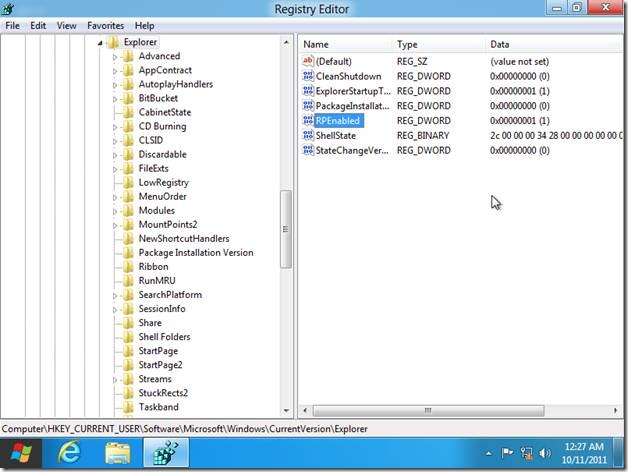Select the StartPage folder icon
The height and width of the screenshot is (472, 628).
coord(128,351)
